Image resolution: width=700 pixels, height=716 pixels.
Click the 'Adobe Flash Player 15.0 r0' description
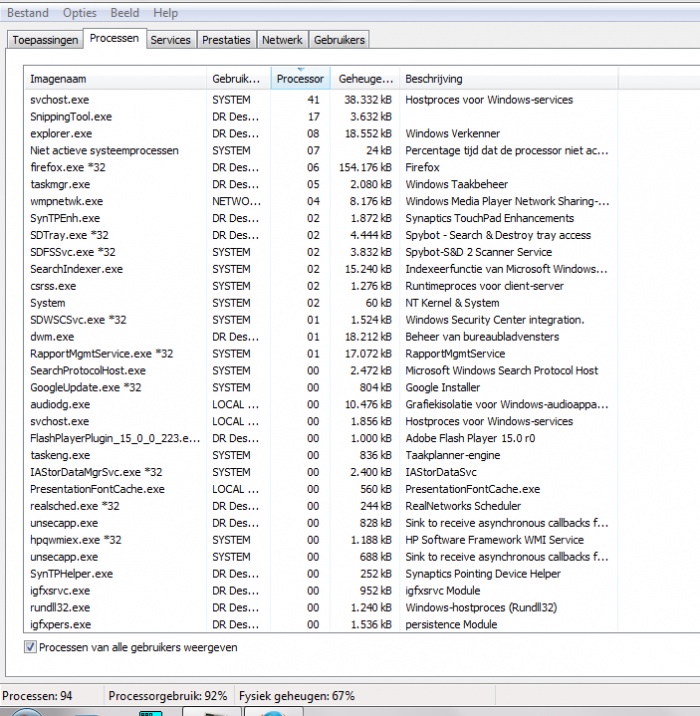click(x=470, y=438)
